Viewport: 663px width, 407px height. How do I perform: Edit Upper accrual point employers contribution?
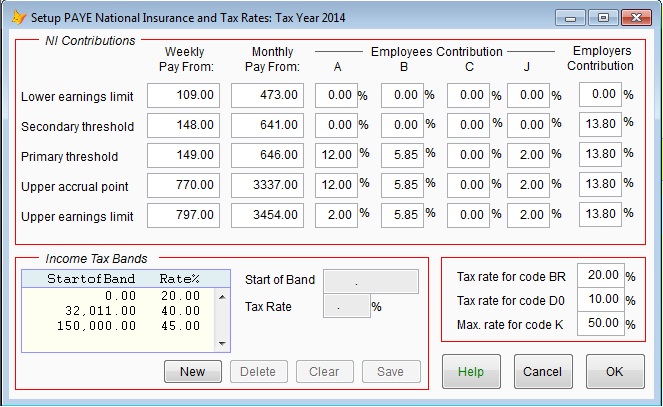point(600,184)
